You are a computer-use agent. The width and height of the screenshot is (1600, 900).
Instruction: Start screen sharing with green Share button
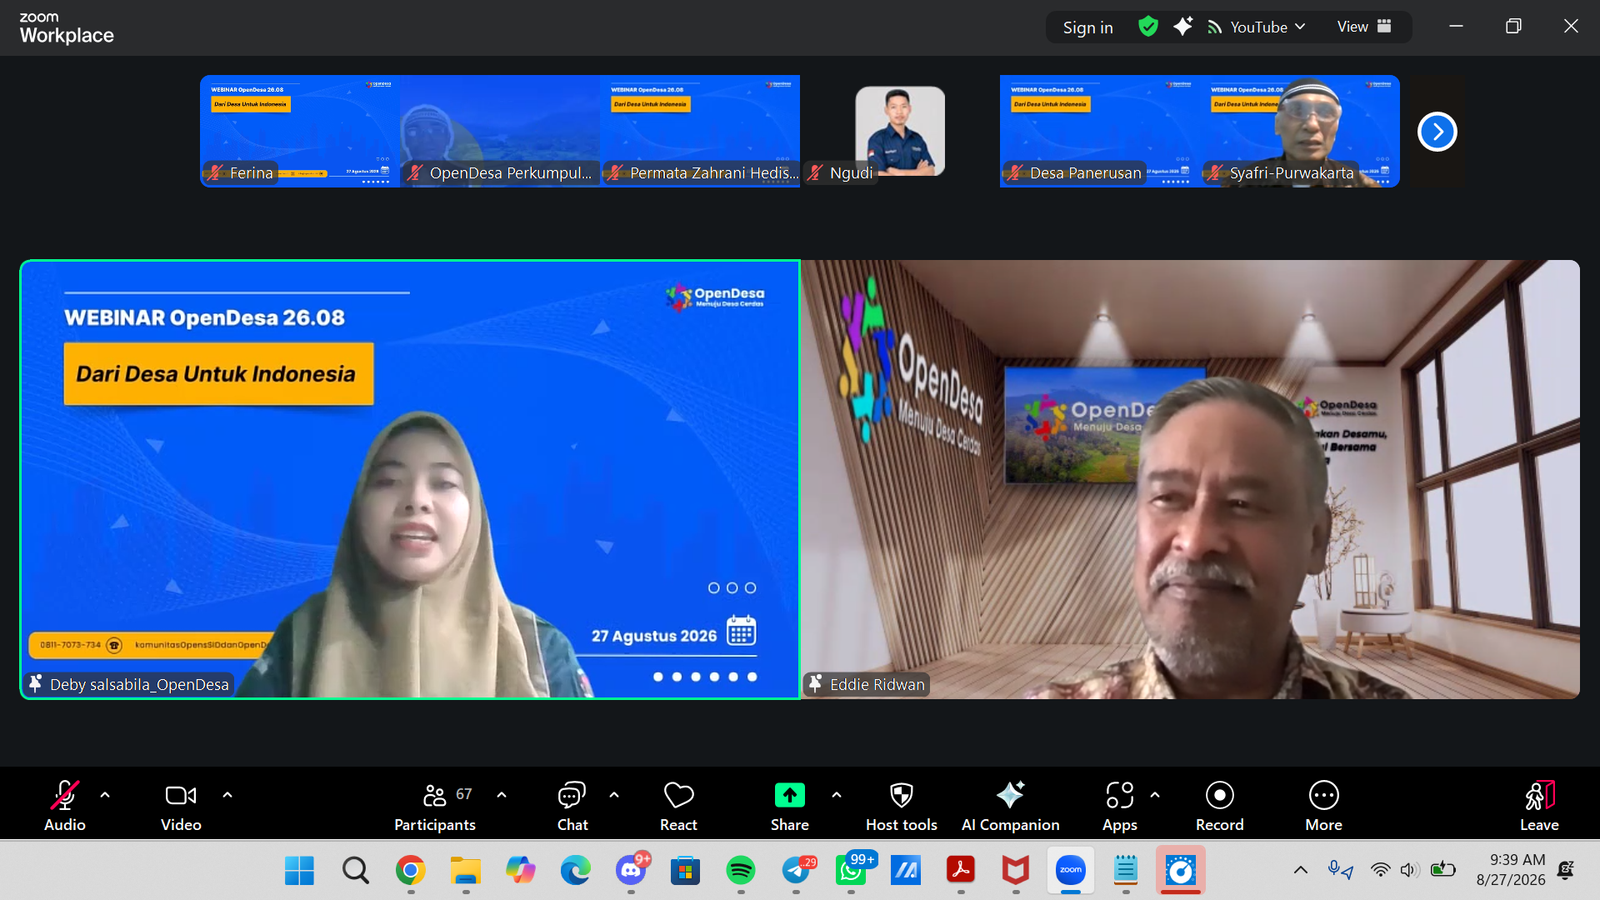point(789,805)
